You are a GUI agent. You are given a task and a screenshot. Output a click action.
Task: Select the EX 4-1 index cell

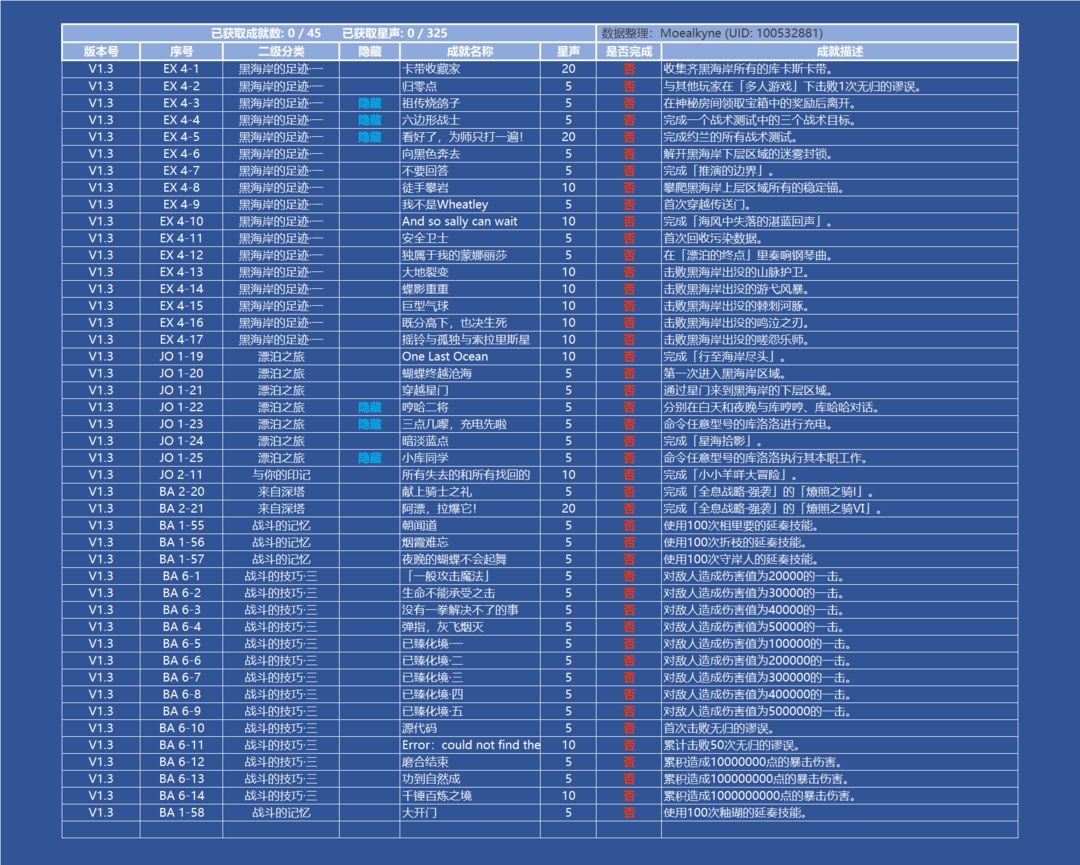181,69
